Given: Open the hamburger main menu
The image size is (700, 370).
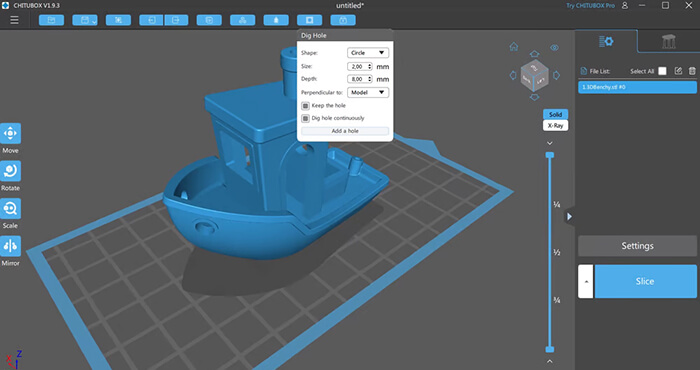Looking at the screenshot, I should click(14, 20).
